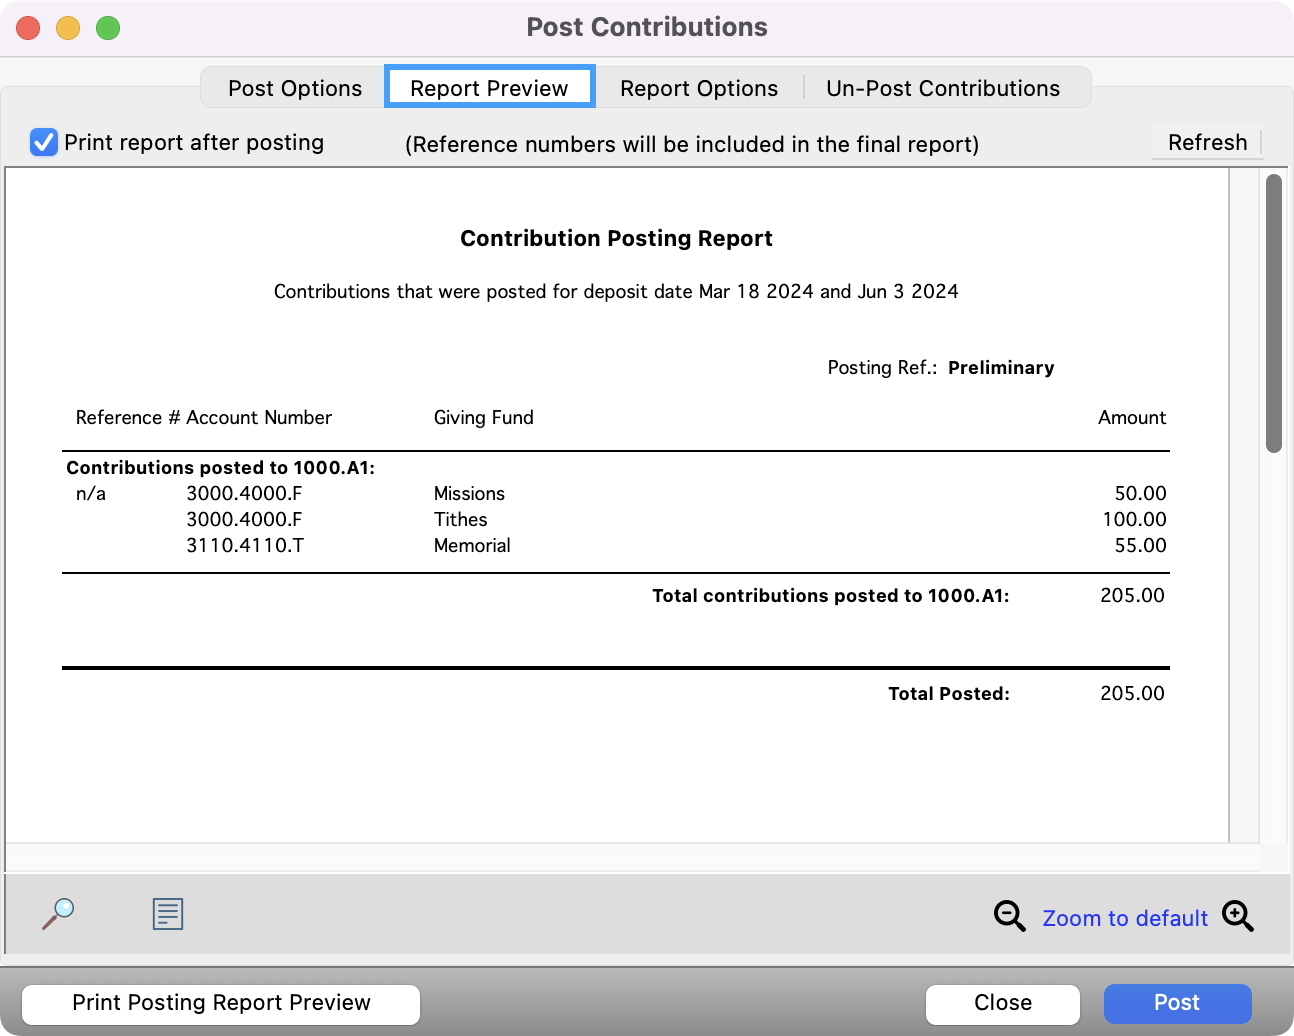Uncheck Print report after posting

pyautogui.click(x=43, y=142)
